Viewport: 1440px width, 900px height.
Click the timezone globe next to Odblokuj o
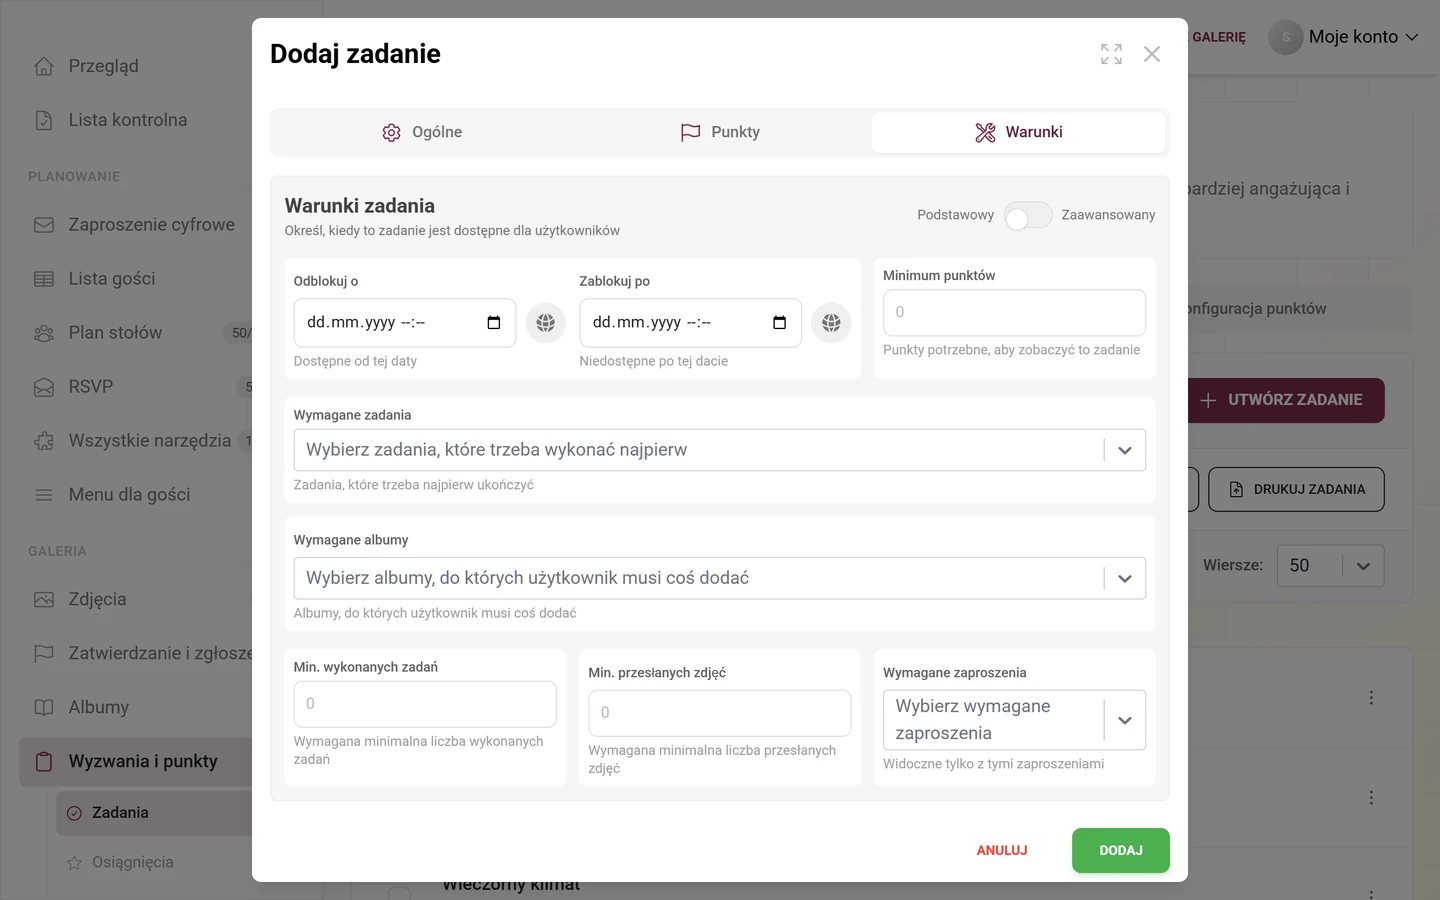[546, 323]
